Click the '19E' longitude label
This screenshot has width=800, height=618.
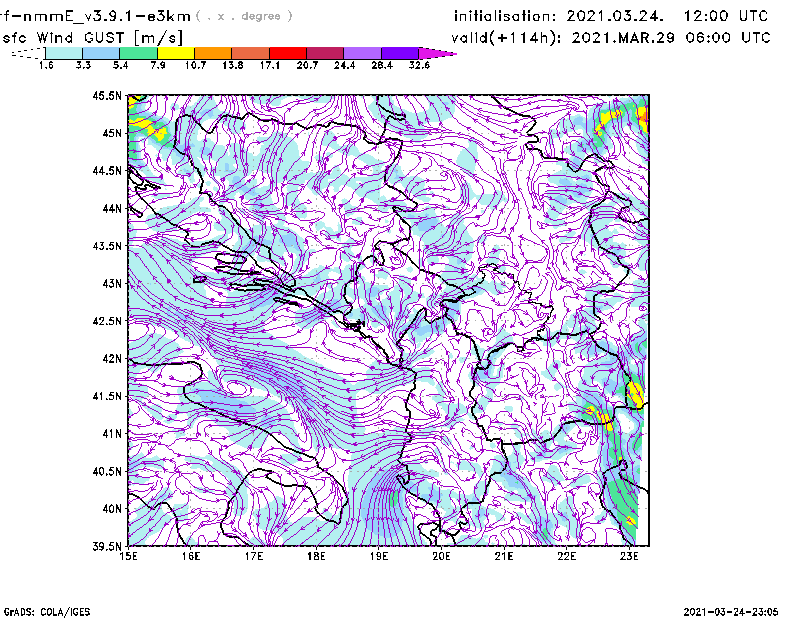point(379,556)
